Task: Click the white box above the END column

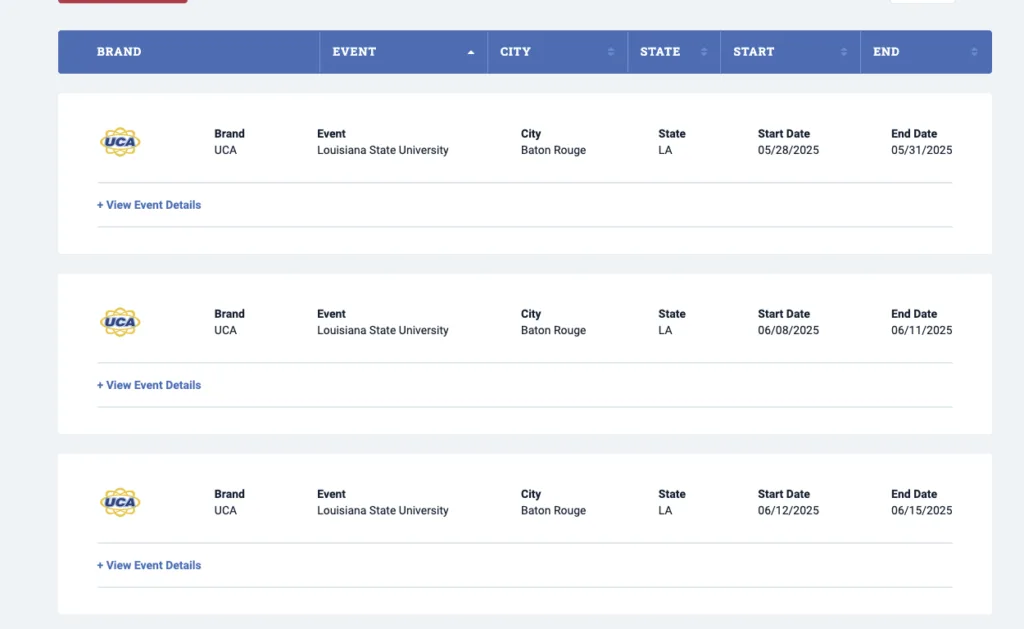Action: (x=921, y=1)
